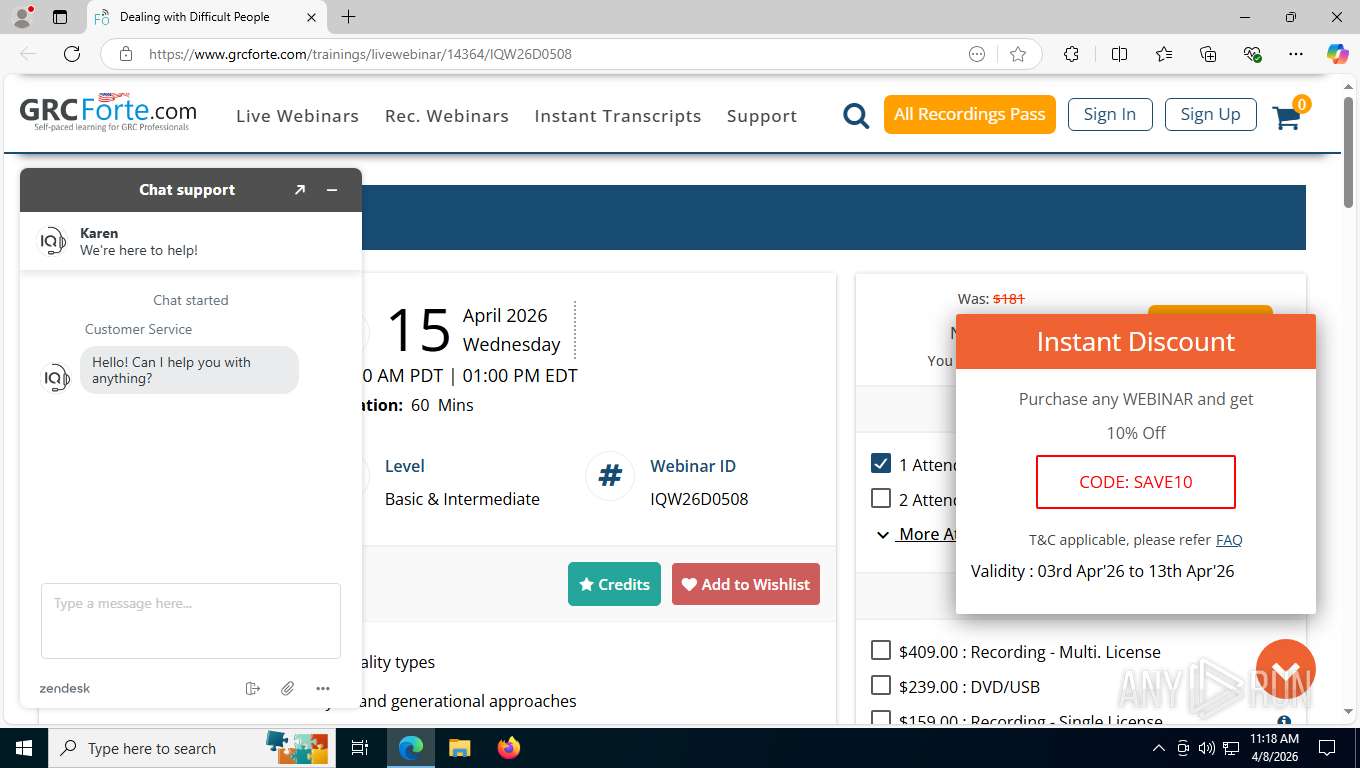Click the Sign Up button
Viewport: 1360px width, 768px height.
(1210, 114)
